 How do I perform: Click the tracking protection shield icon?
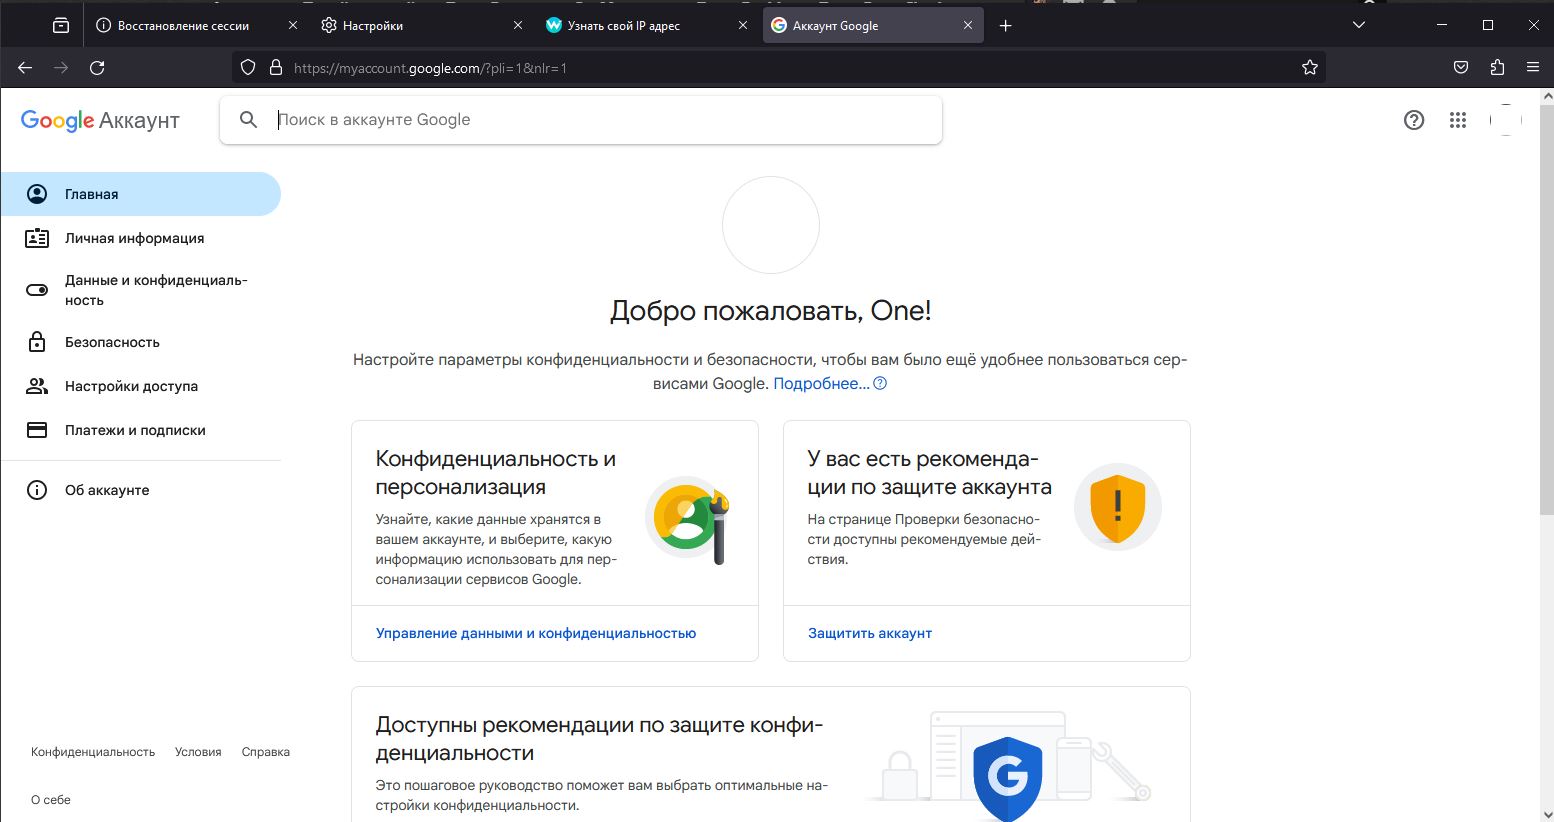249,68
